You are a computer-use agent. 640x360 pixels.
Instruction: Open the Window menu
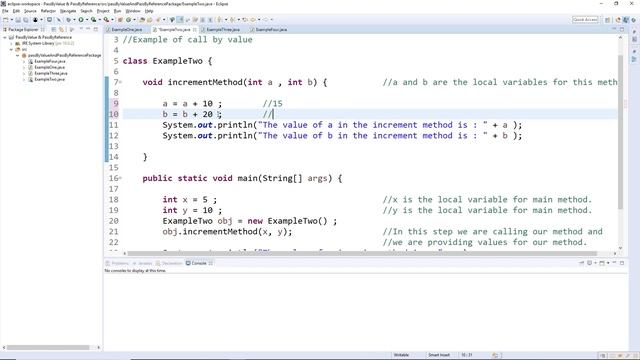[133, 11]
